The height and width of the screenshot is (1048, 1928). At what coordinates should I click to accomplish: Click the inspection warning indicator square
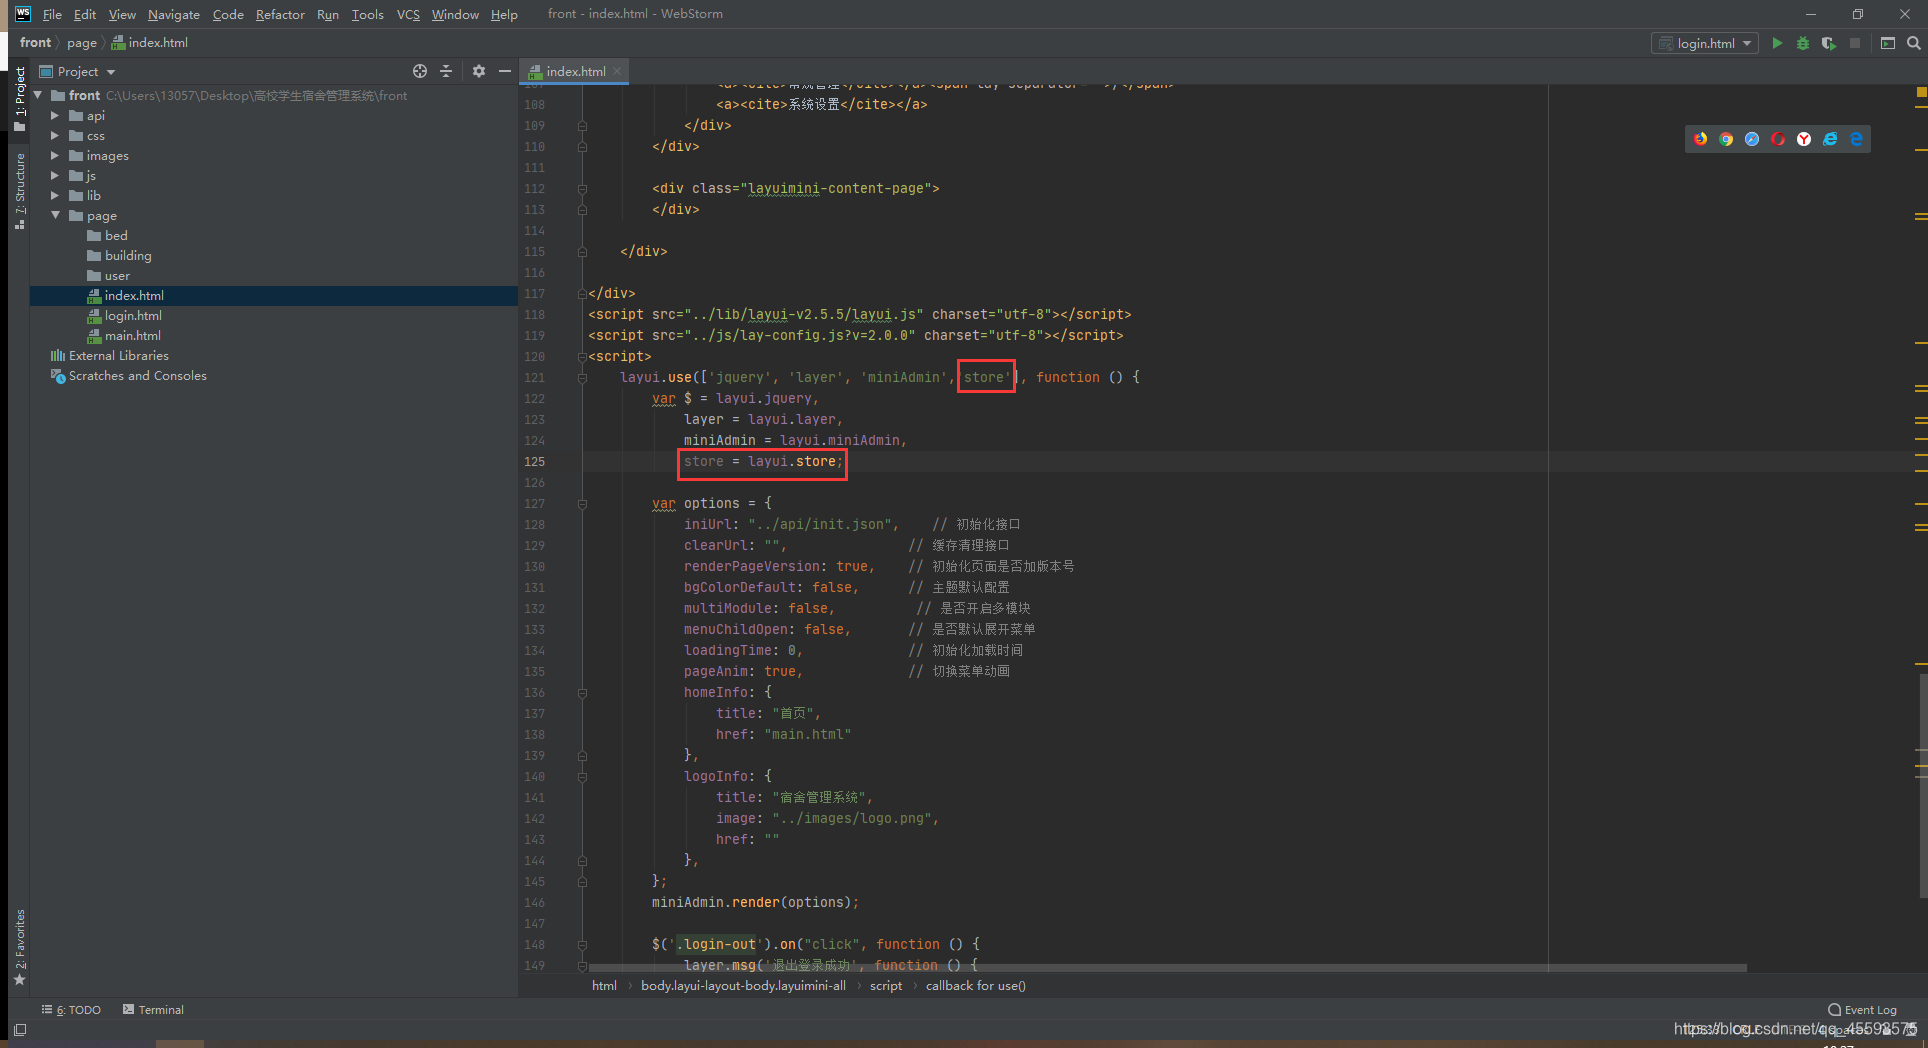[x=1921, y=92]
